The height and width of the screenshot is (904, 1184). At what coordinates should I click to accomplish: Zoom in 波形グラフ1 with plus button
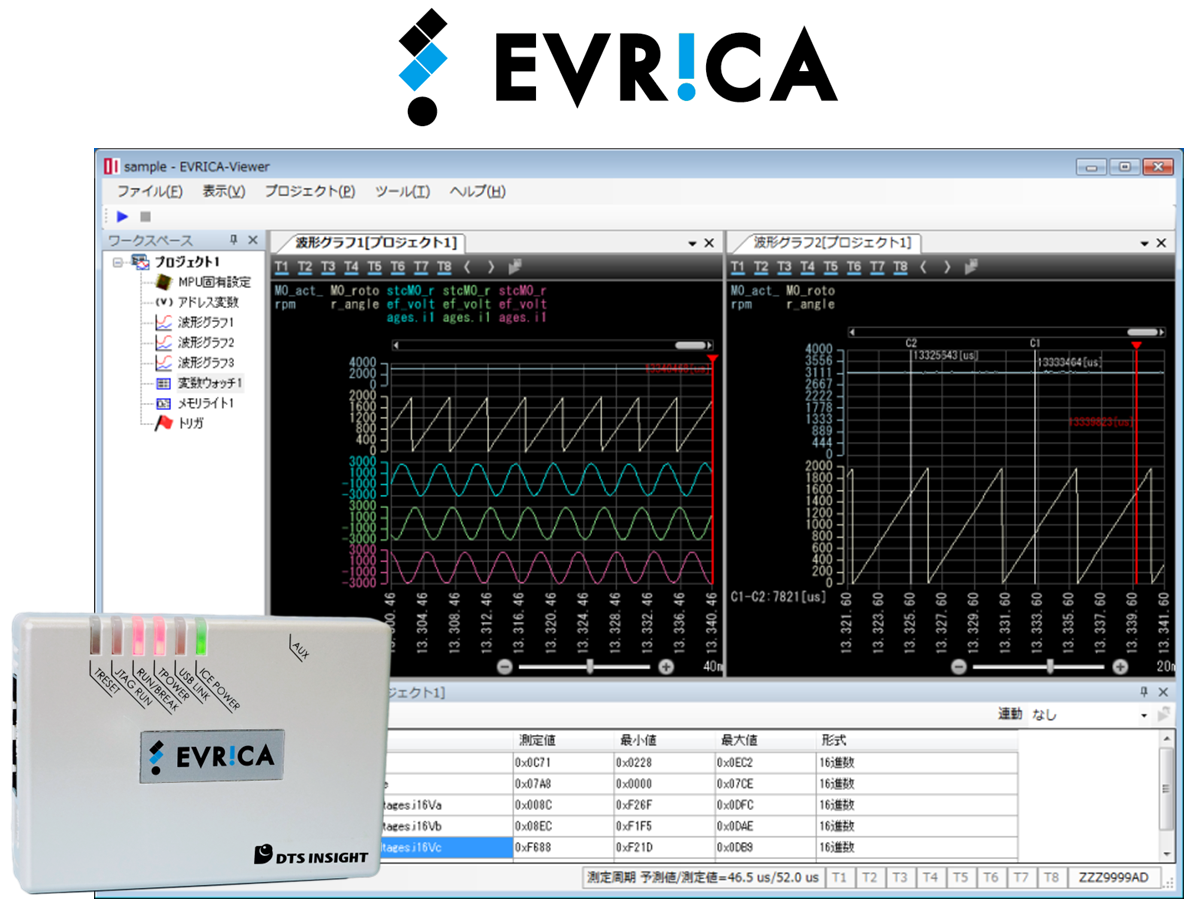(x=666, y=667)
